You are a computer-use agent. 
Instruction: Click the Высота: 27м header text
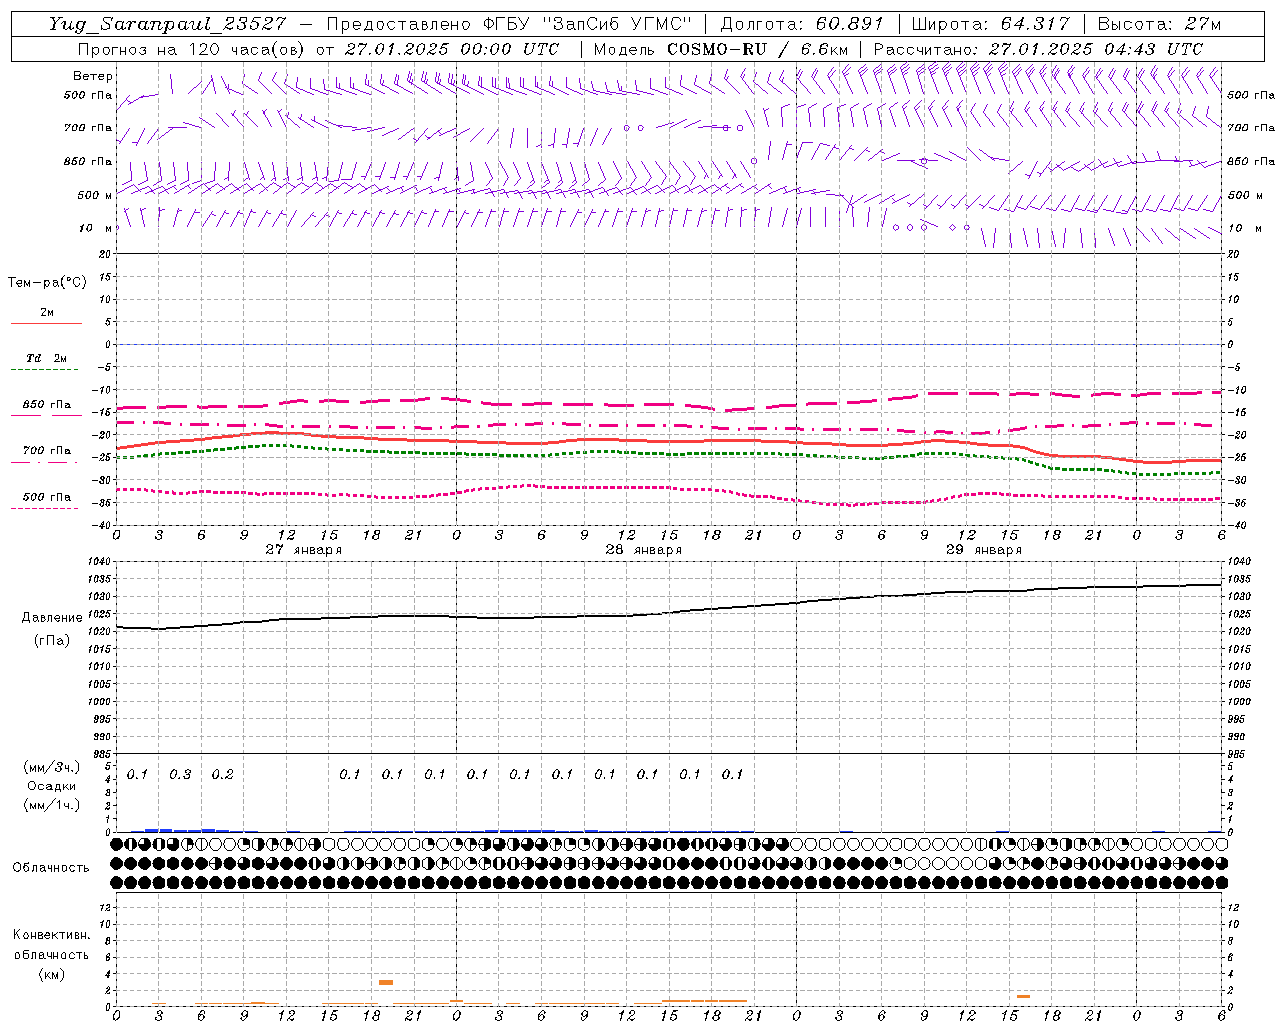1159,24
